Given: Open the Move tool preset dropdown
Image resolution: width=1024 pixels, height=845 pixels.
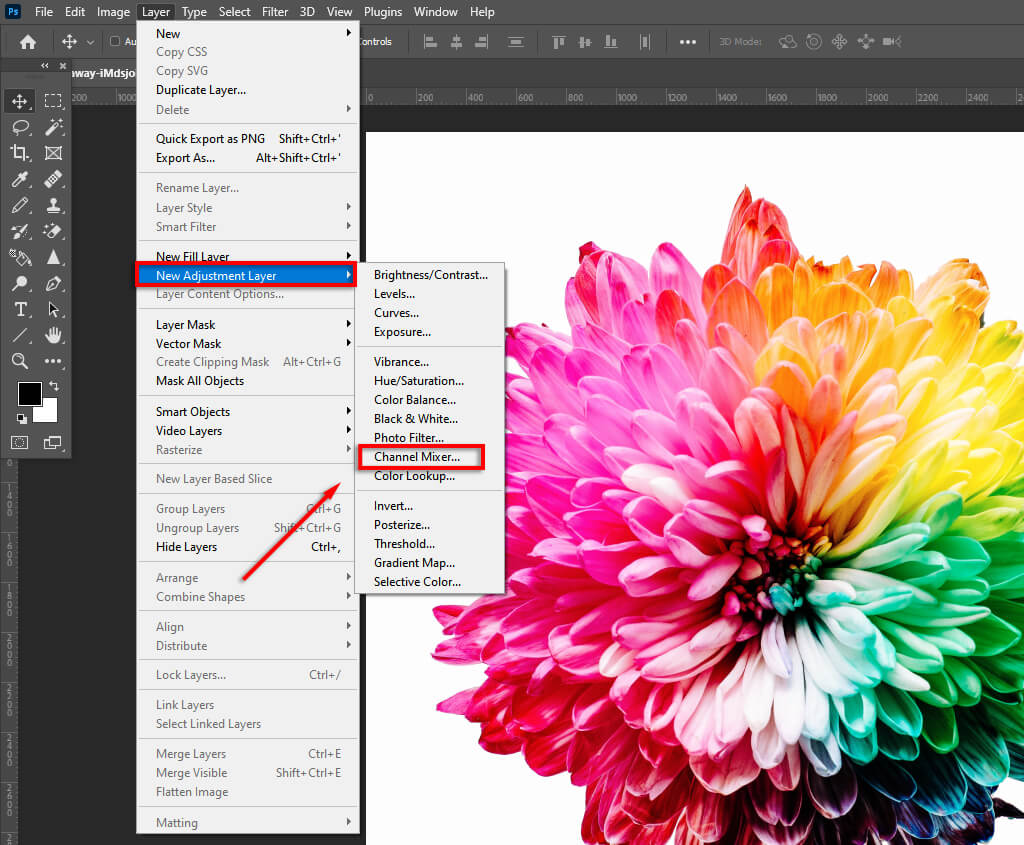Looking at the screenshot, I should click(x=91, y=42).
